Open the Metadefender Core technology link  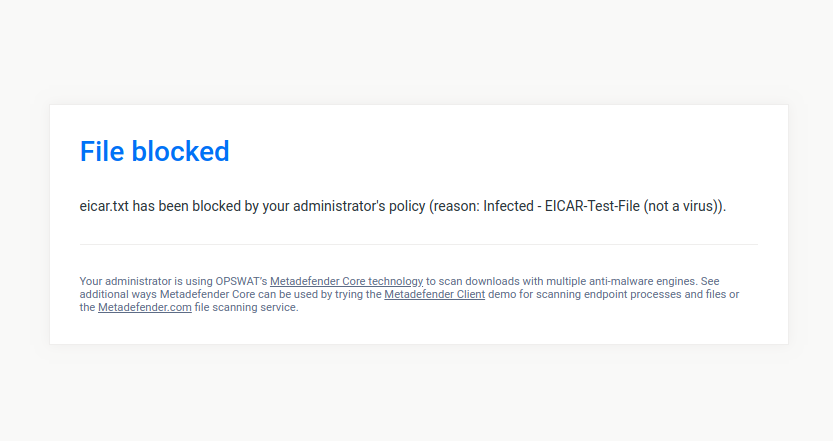(346, 282)
